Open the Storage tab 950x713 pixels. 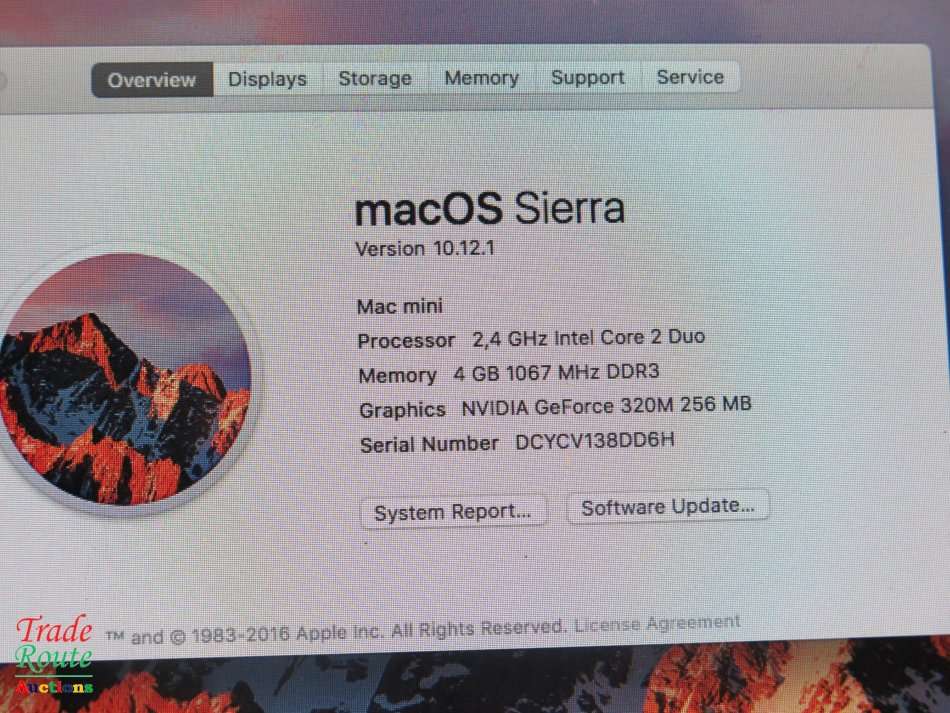click(375, 79)
